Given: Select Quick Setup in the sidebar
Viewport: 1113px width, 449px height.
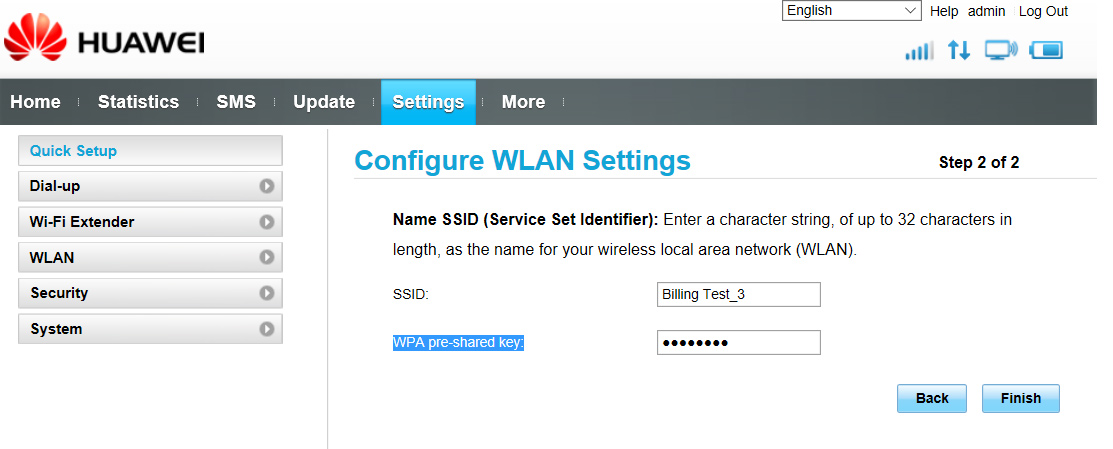Looking at the screenshot, I should click(150, 150).
